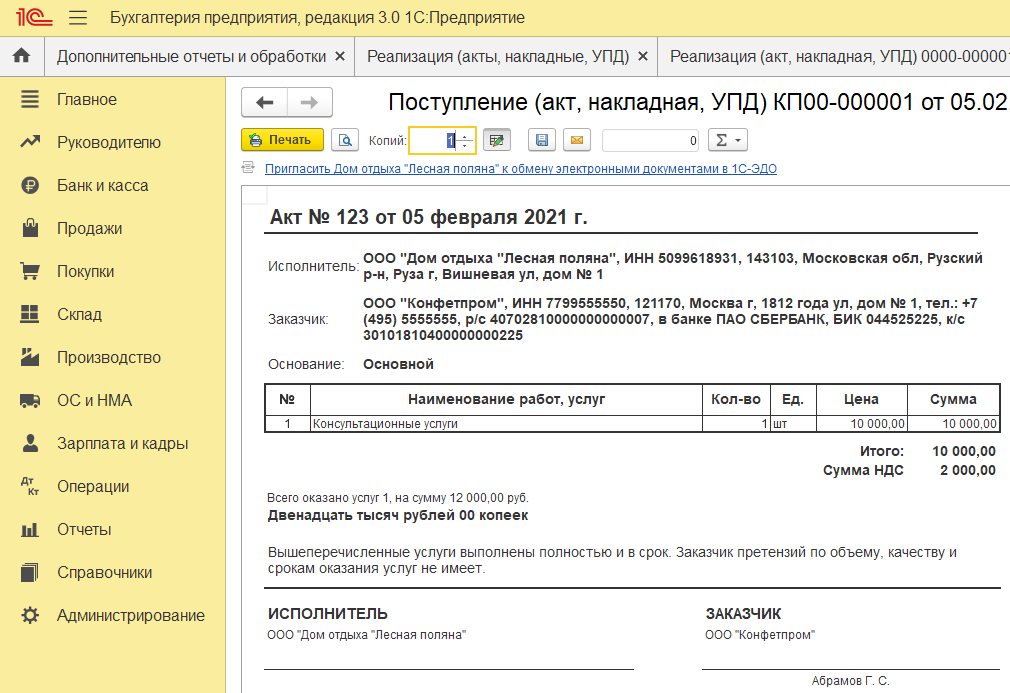Click the Операции Дт/Кт icon
This screenshot has width=1010, height=693.
click(30, 486)
